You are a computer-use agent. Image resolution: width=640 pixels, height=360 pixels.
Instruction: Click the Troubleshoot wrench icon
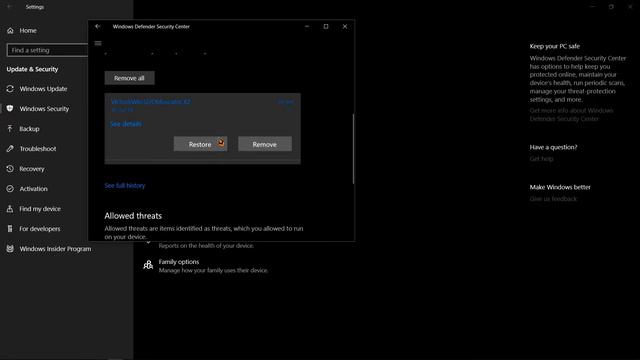pyautogui.click(x=10, y=149)
